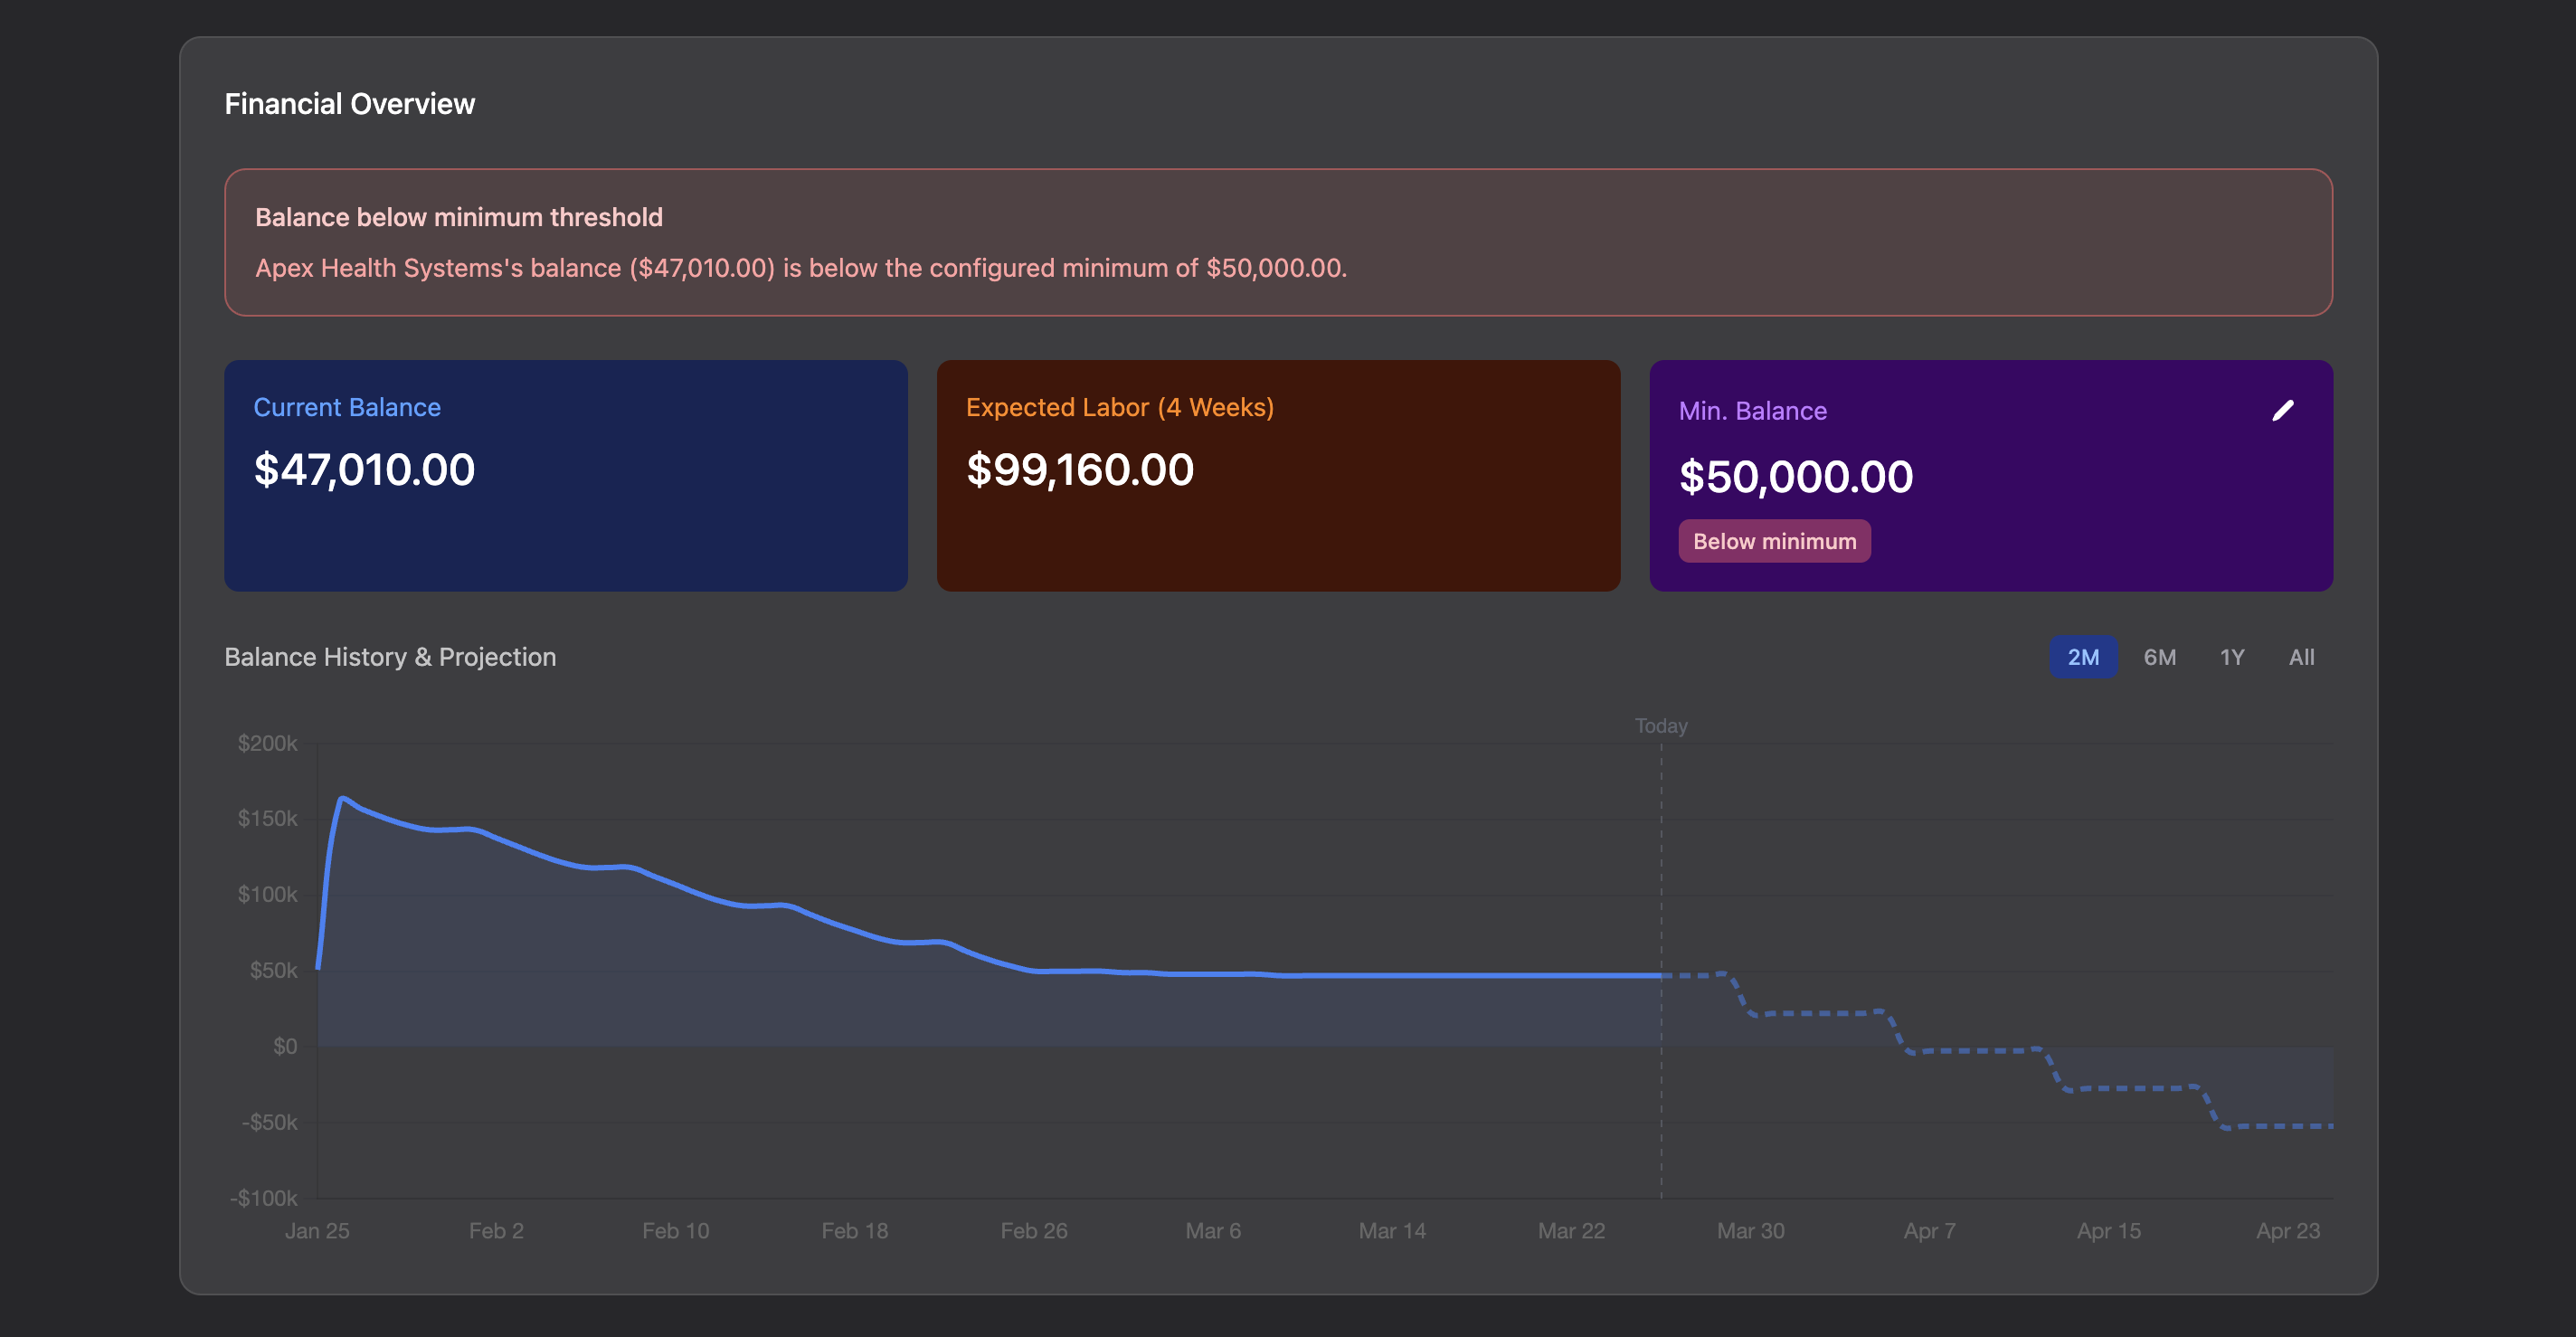Click the Jan 25 axis label
Image resolution: width=2576 pixels, height=1337 pixels.
(x=316, y=1230)
